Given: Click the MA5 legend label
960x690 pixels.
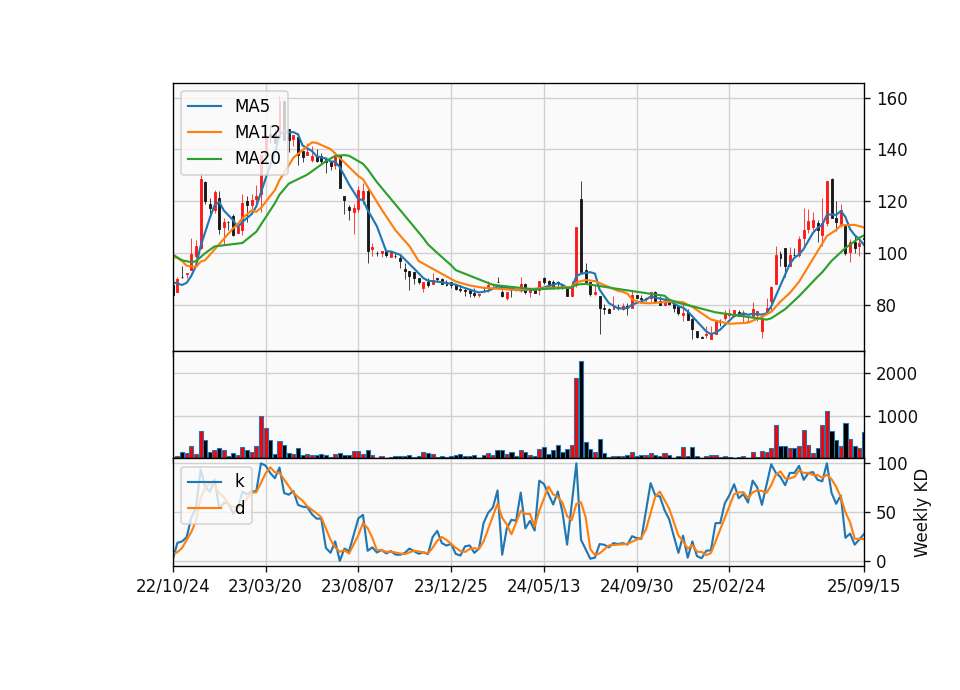Looking at the screenshot, I should [x=252, y=106].
